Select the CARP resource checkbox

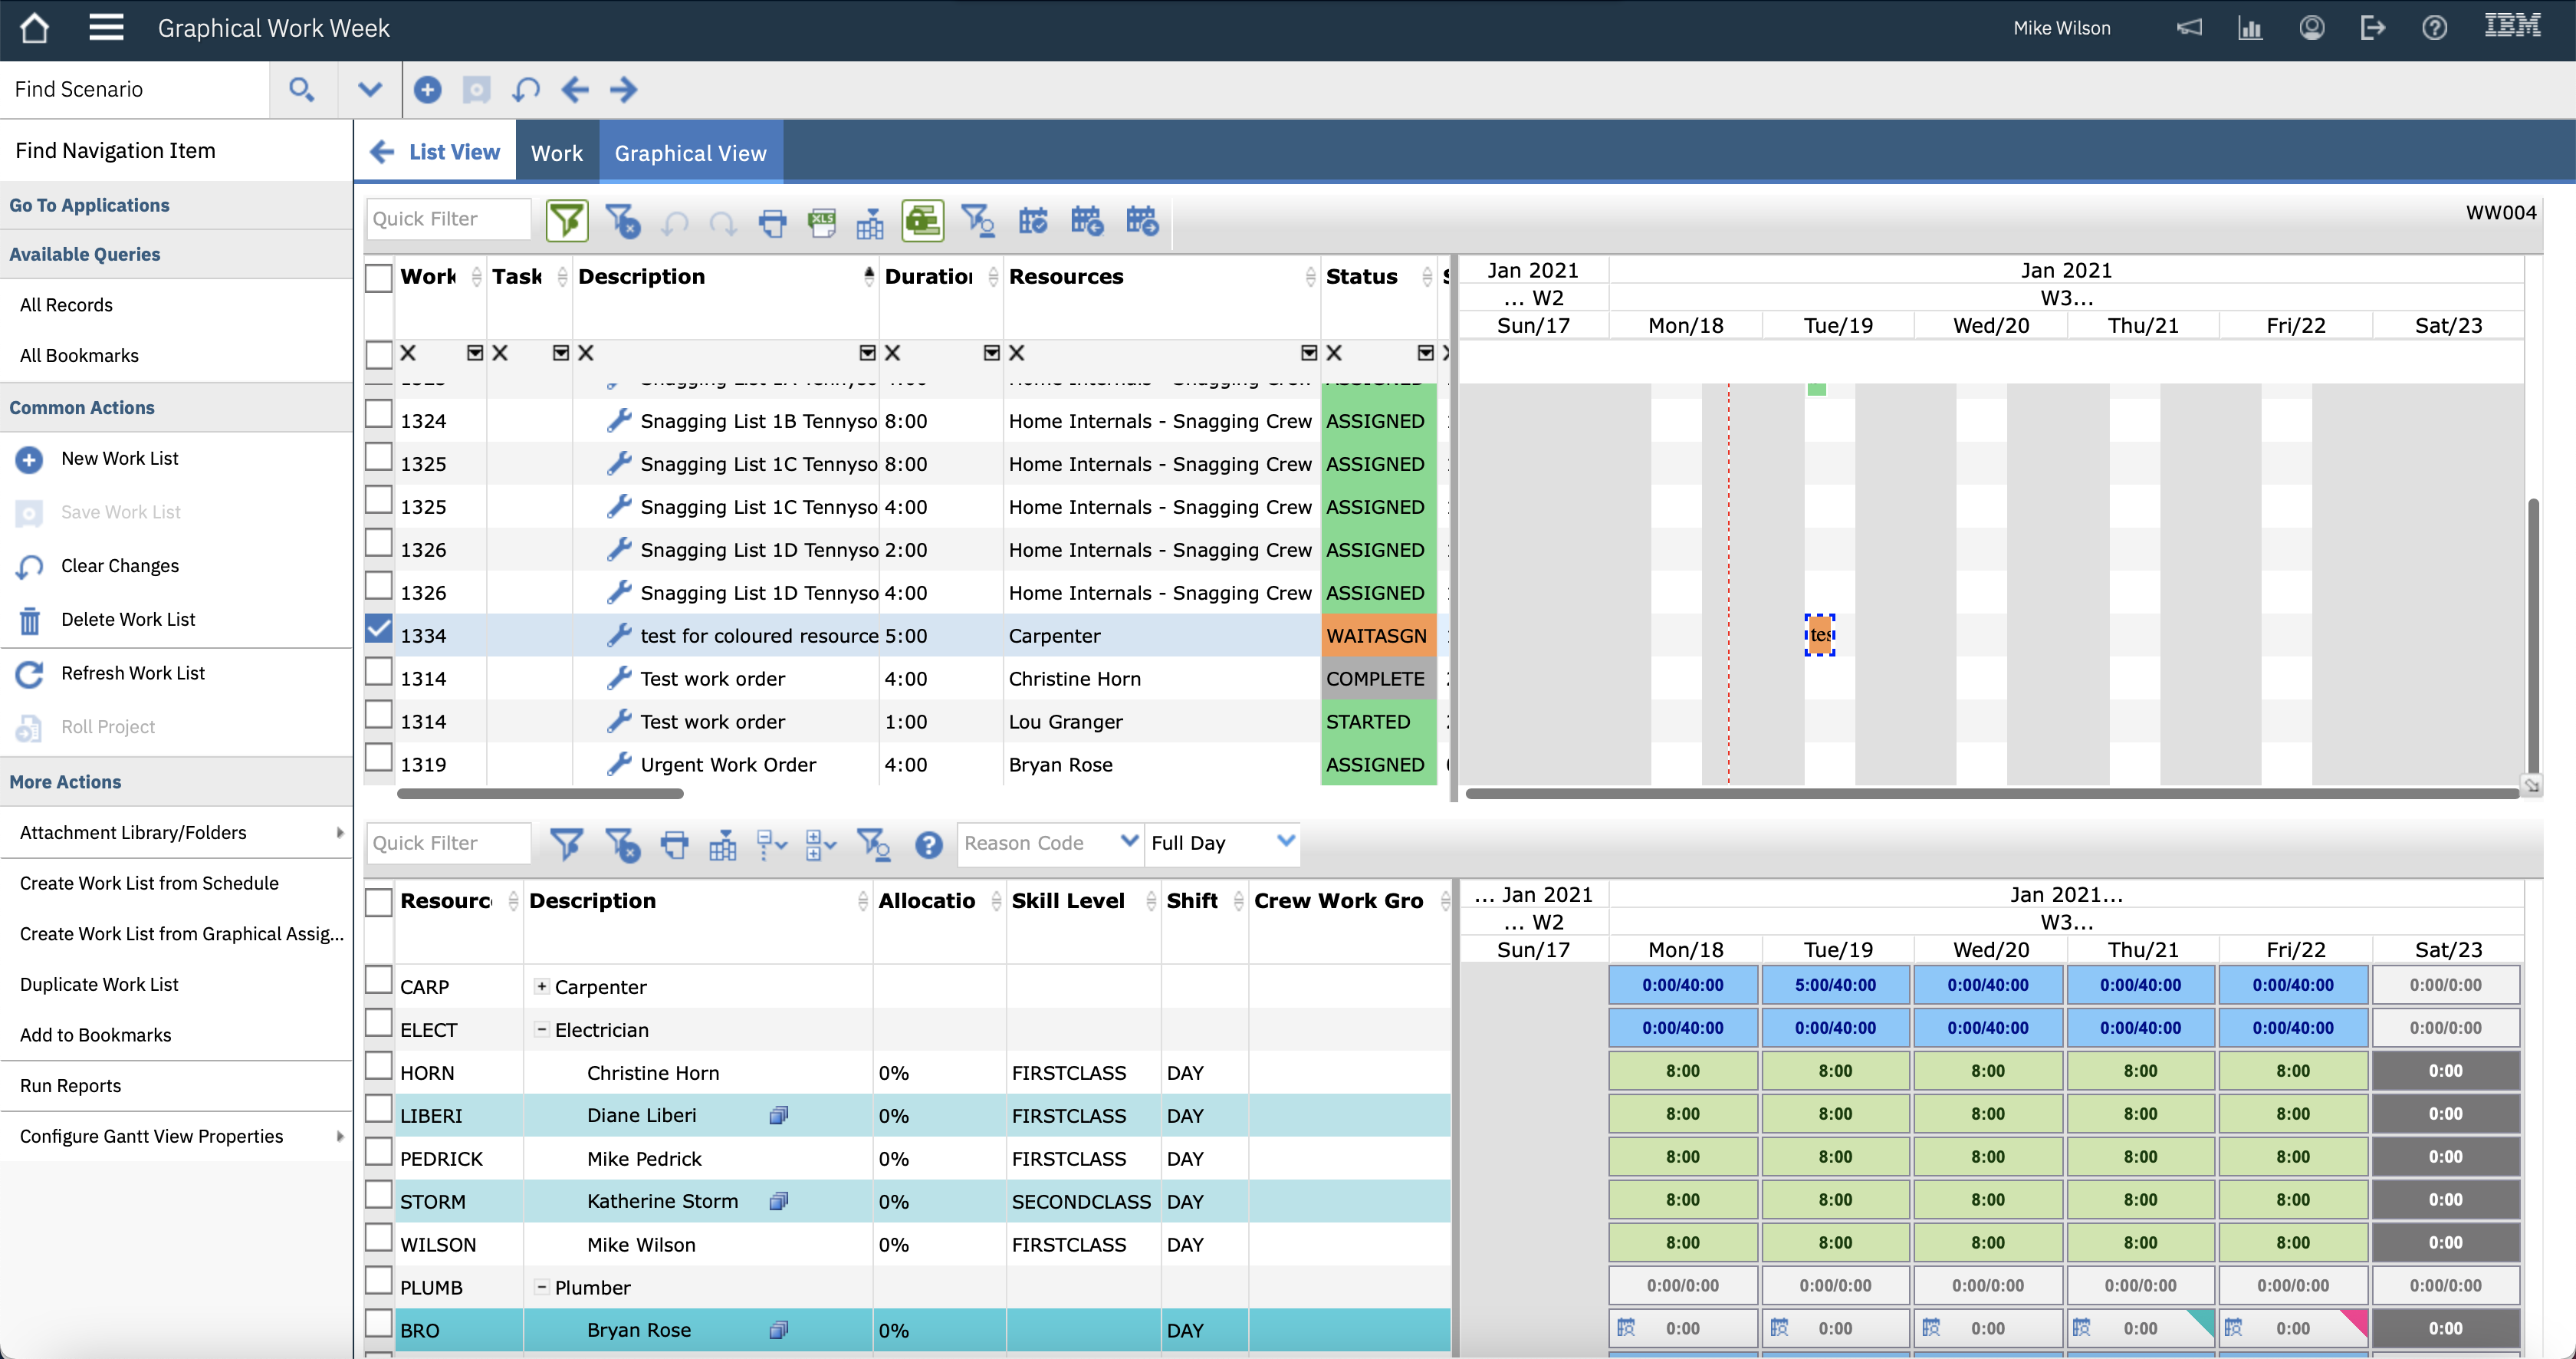(379, 980)
